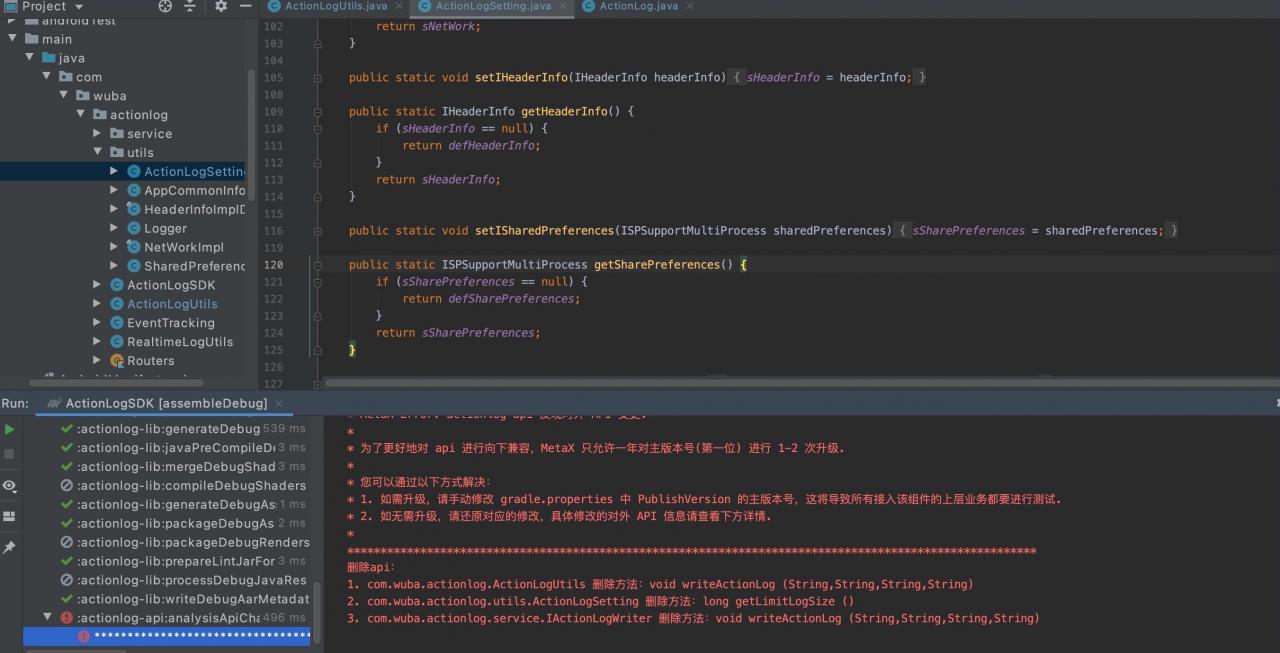1280x653 pixels.
Task: Toggle the eye view options in Run panel
Action: pos(9,486)
